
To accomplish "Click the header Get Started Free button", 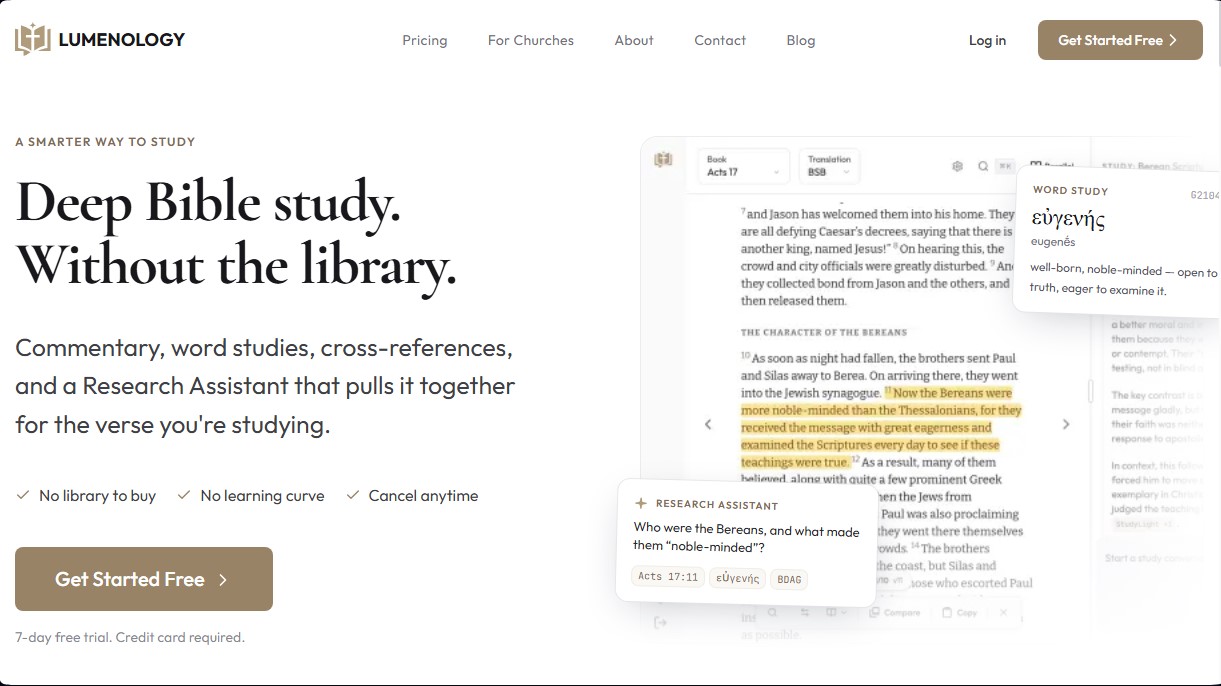I will tap(1120, 40).
